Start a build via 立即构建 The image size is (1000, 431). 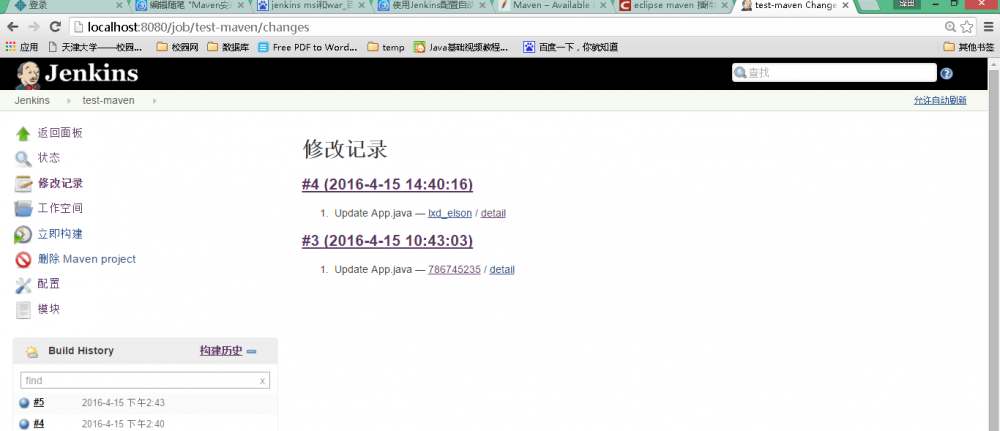tap(60, 234)
